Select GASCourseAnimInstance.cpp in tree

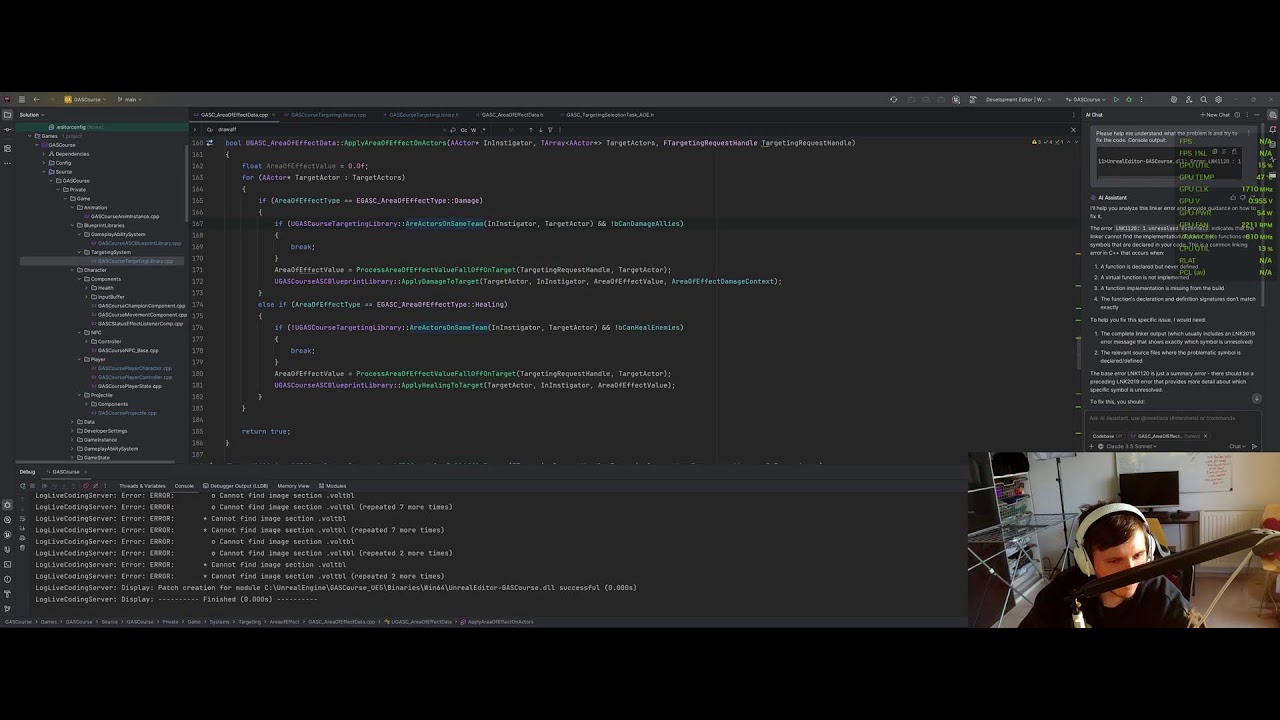(124, 216)
